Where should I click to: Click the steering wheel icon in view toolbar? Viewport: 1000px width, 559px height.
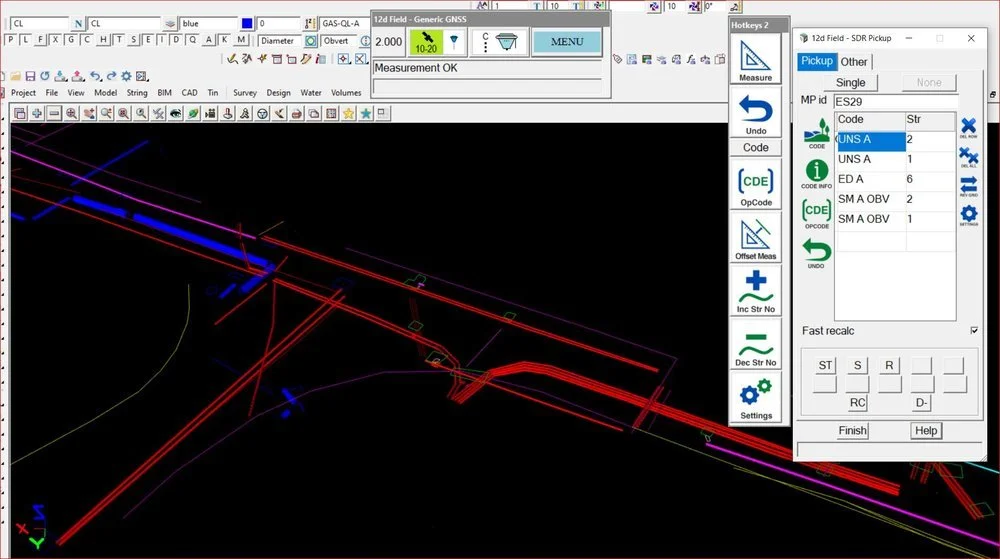click(x=262, y=113)
